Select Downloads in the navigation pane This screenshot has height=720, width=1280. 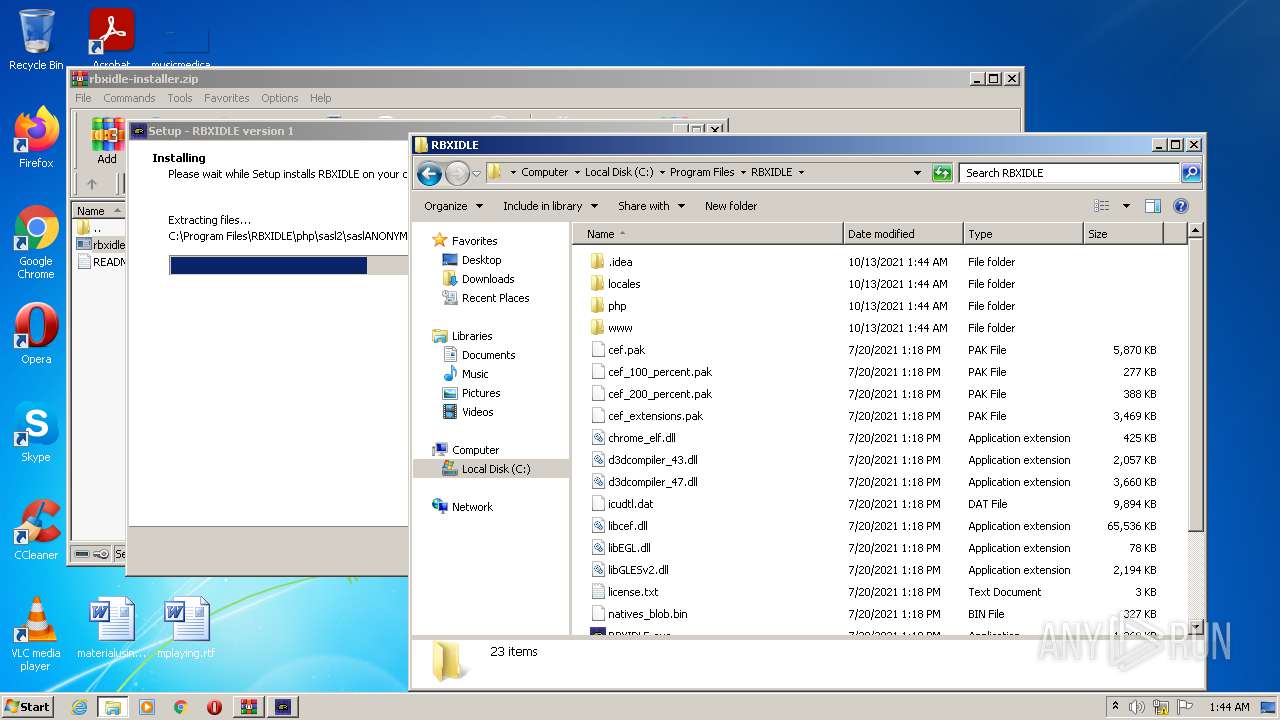tap(488, 279)
